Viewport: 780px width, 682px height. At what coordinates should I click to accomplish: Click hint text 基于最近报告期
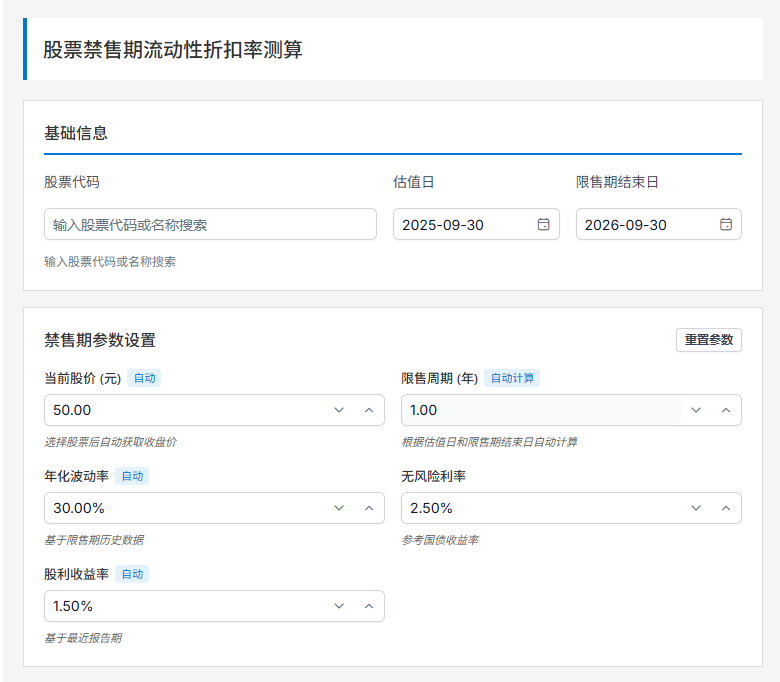[x=83, y=638]
